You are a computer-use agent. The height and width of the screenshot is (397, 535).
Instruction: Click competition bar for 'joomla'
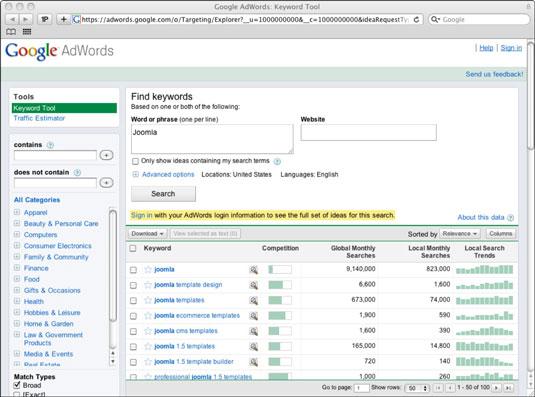pos(280,270)
